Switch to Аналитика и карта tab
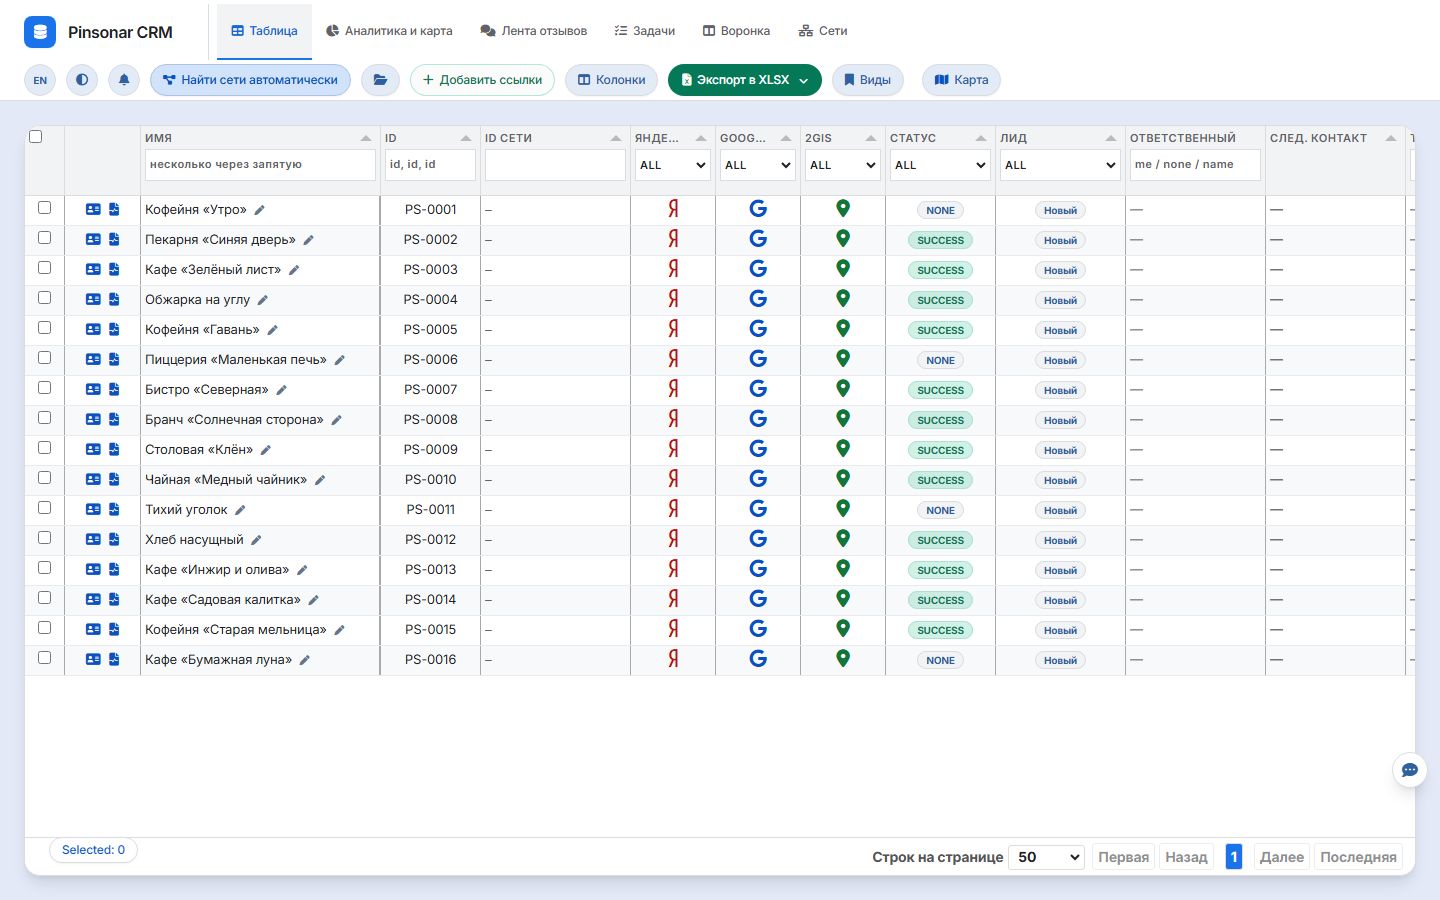 point(389,31)
